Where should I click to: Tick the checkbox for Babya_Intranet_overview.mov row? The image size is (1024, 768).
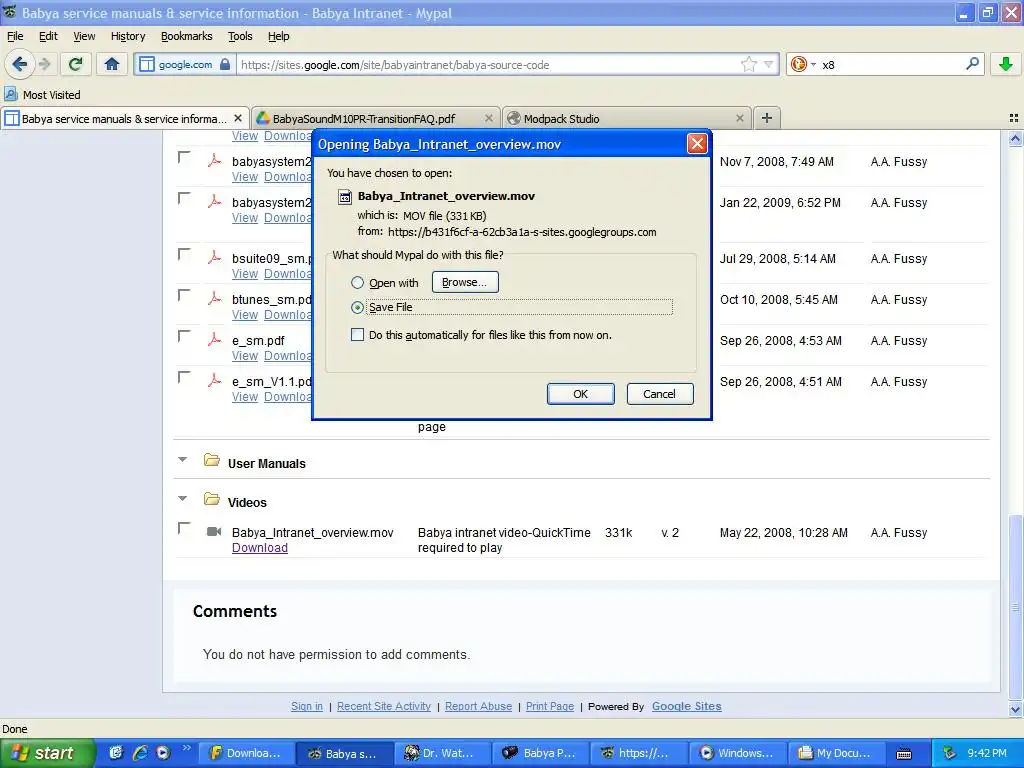[184, 528]
